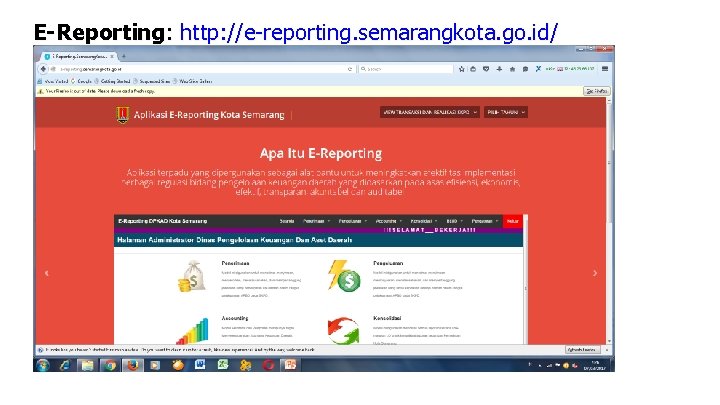This screenshot has height=405, width=720.
Task: Click the Refresh Firefox button
Action: (x=582, y=350)
